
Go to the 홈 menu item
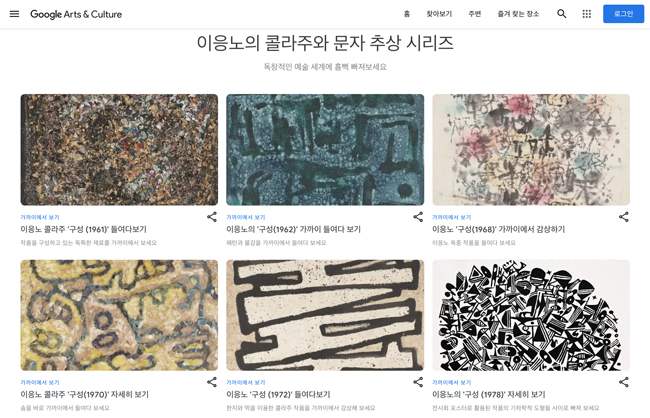point(407,14)
